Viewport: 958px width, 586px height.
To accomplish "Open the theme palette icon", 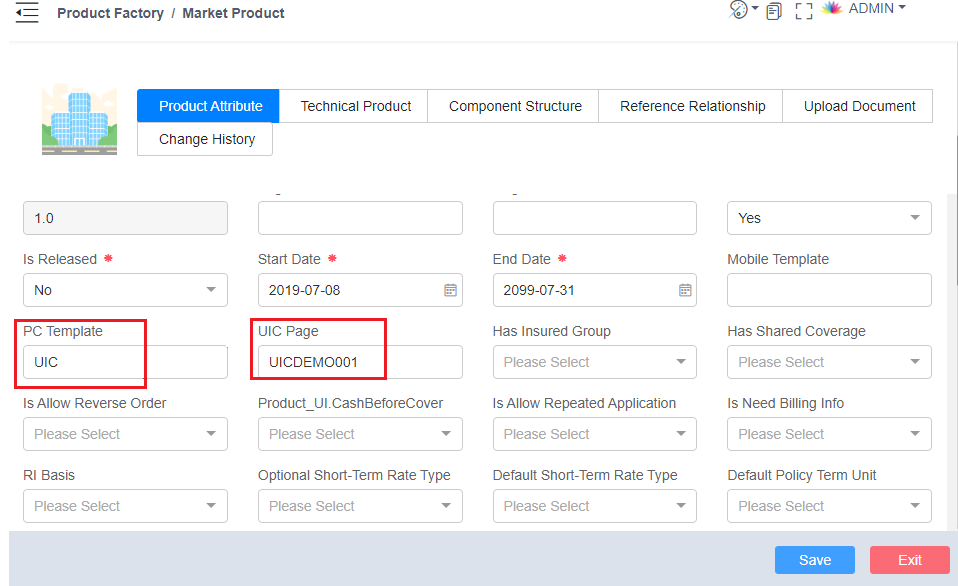I will point(739,10).
